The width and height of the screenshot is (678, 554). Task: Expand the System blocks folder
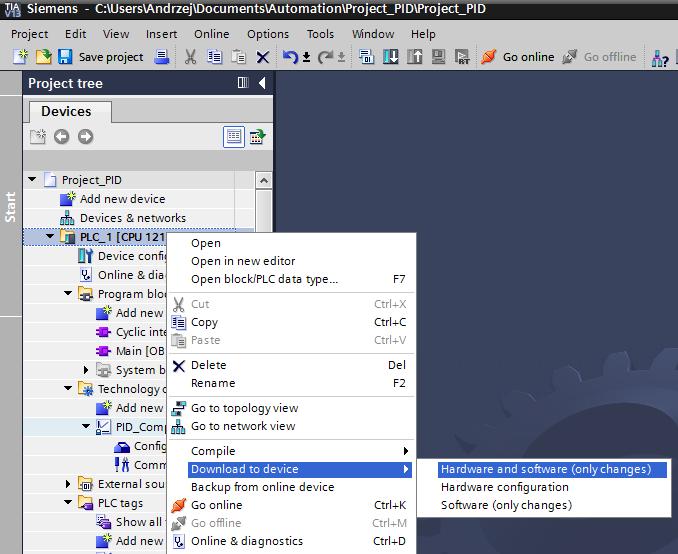point(86,370)
